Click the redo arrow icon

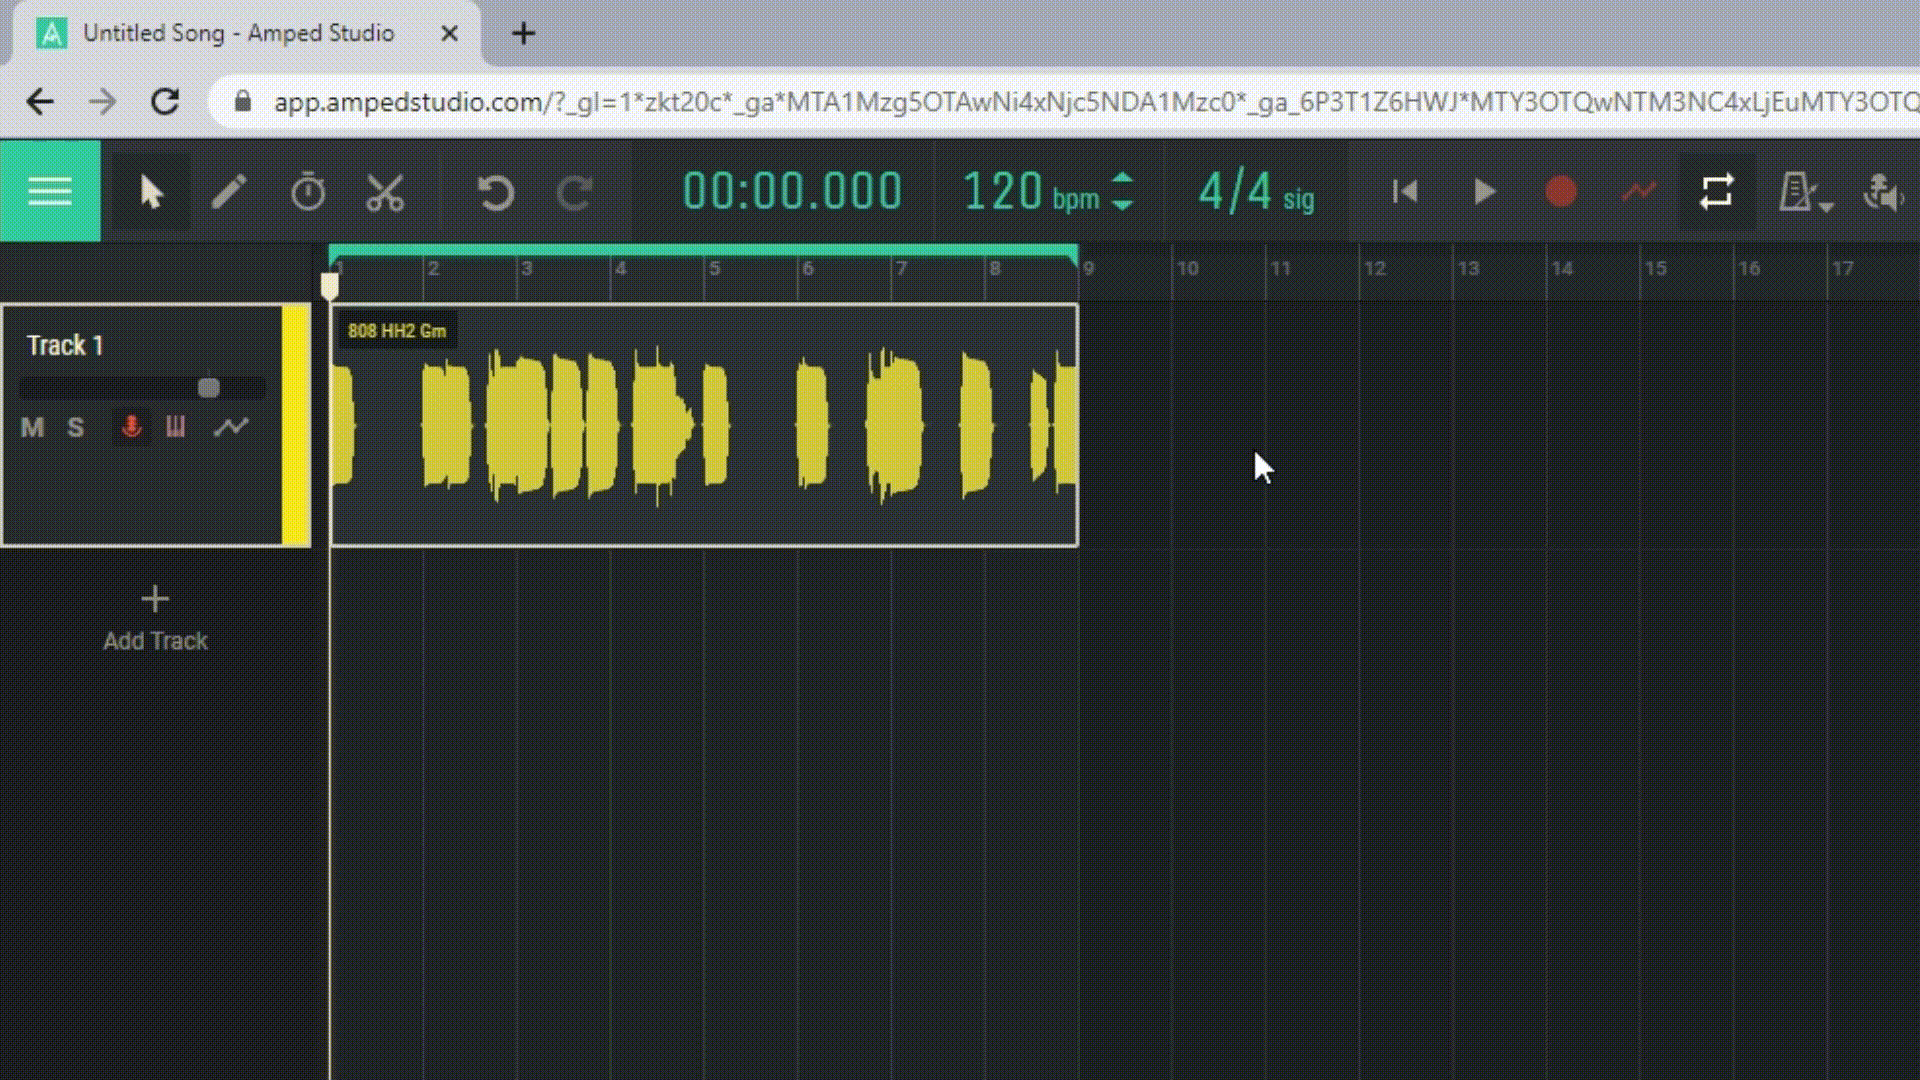click(x=574, y=192)
